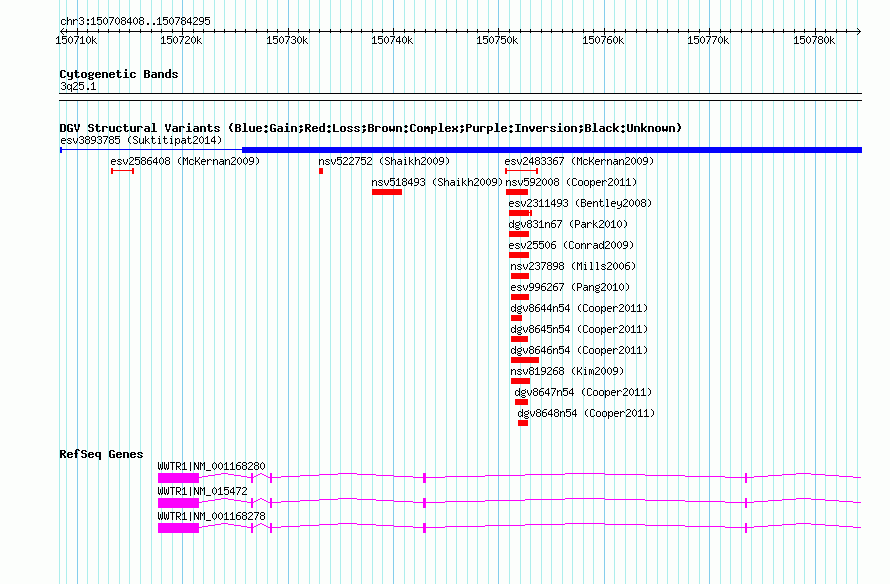Click the Cytogenetic Bands track title

(x=119, y=74)
